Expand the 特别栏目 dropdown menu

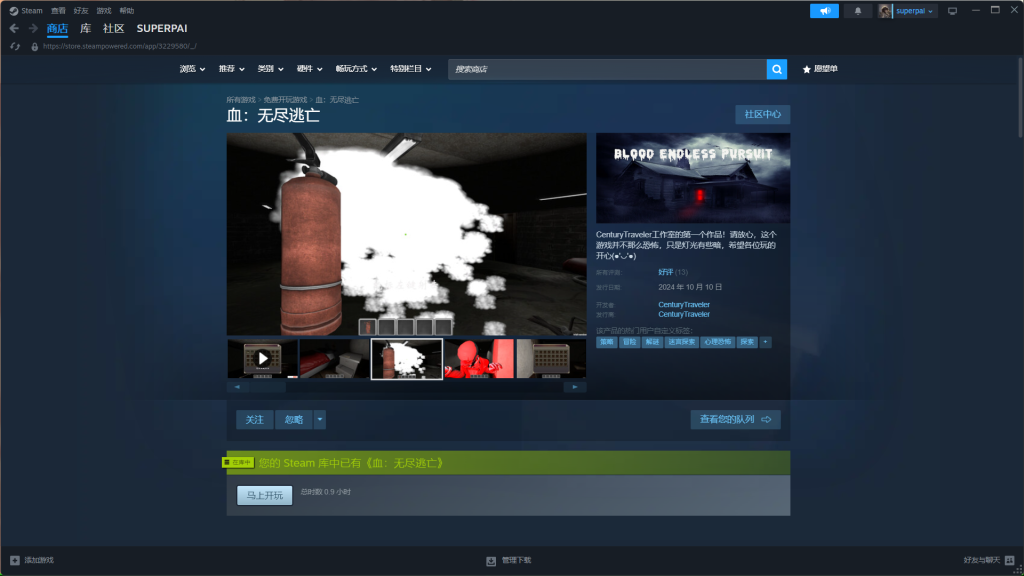coord(411,69)
